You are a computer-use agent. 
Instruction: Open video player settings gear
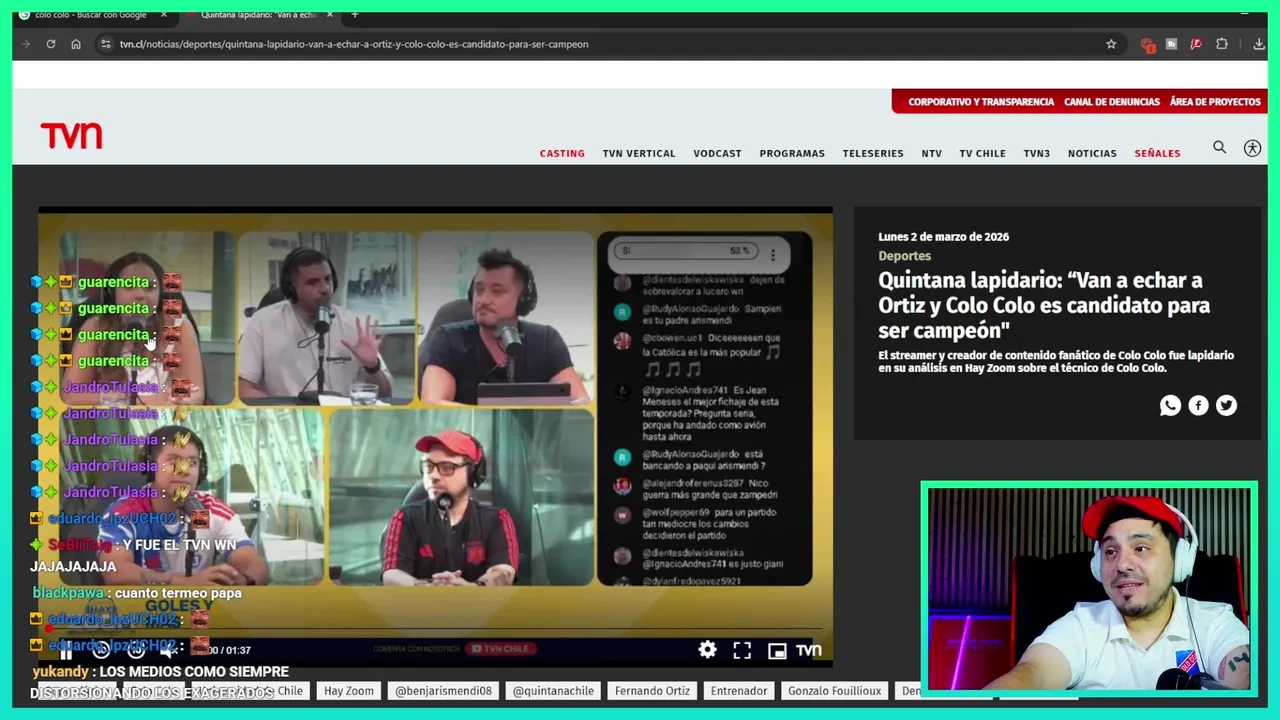(x=707, y=650)
